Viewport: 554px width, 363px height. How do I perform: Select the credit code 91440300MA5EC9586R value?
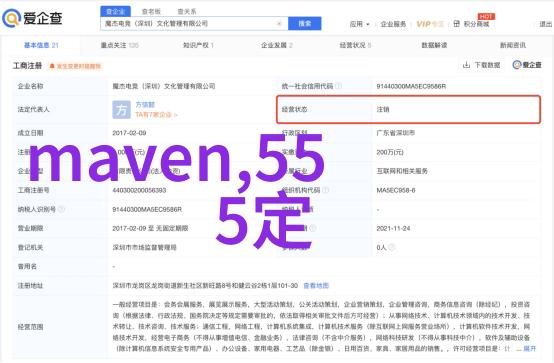point(411,86)
